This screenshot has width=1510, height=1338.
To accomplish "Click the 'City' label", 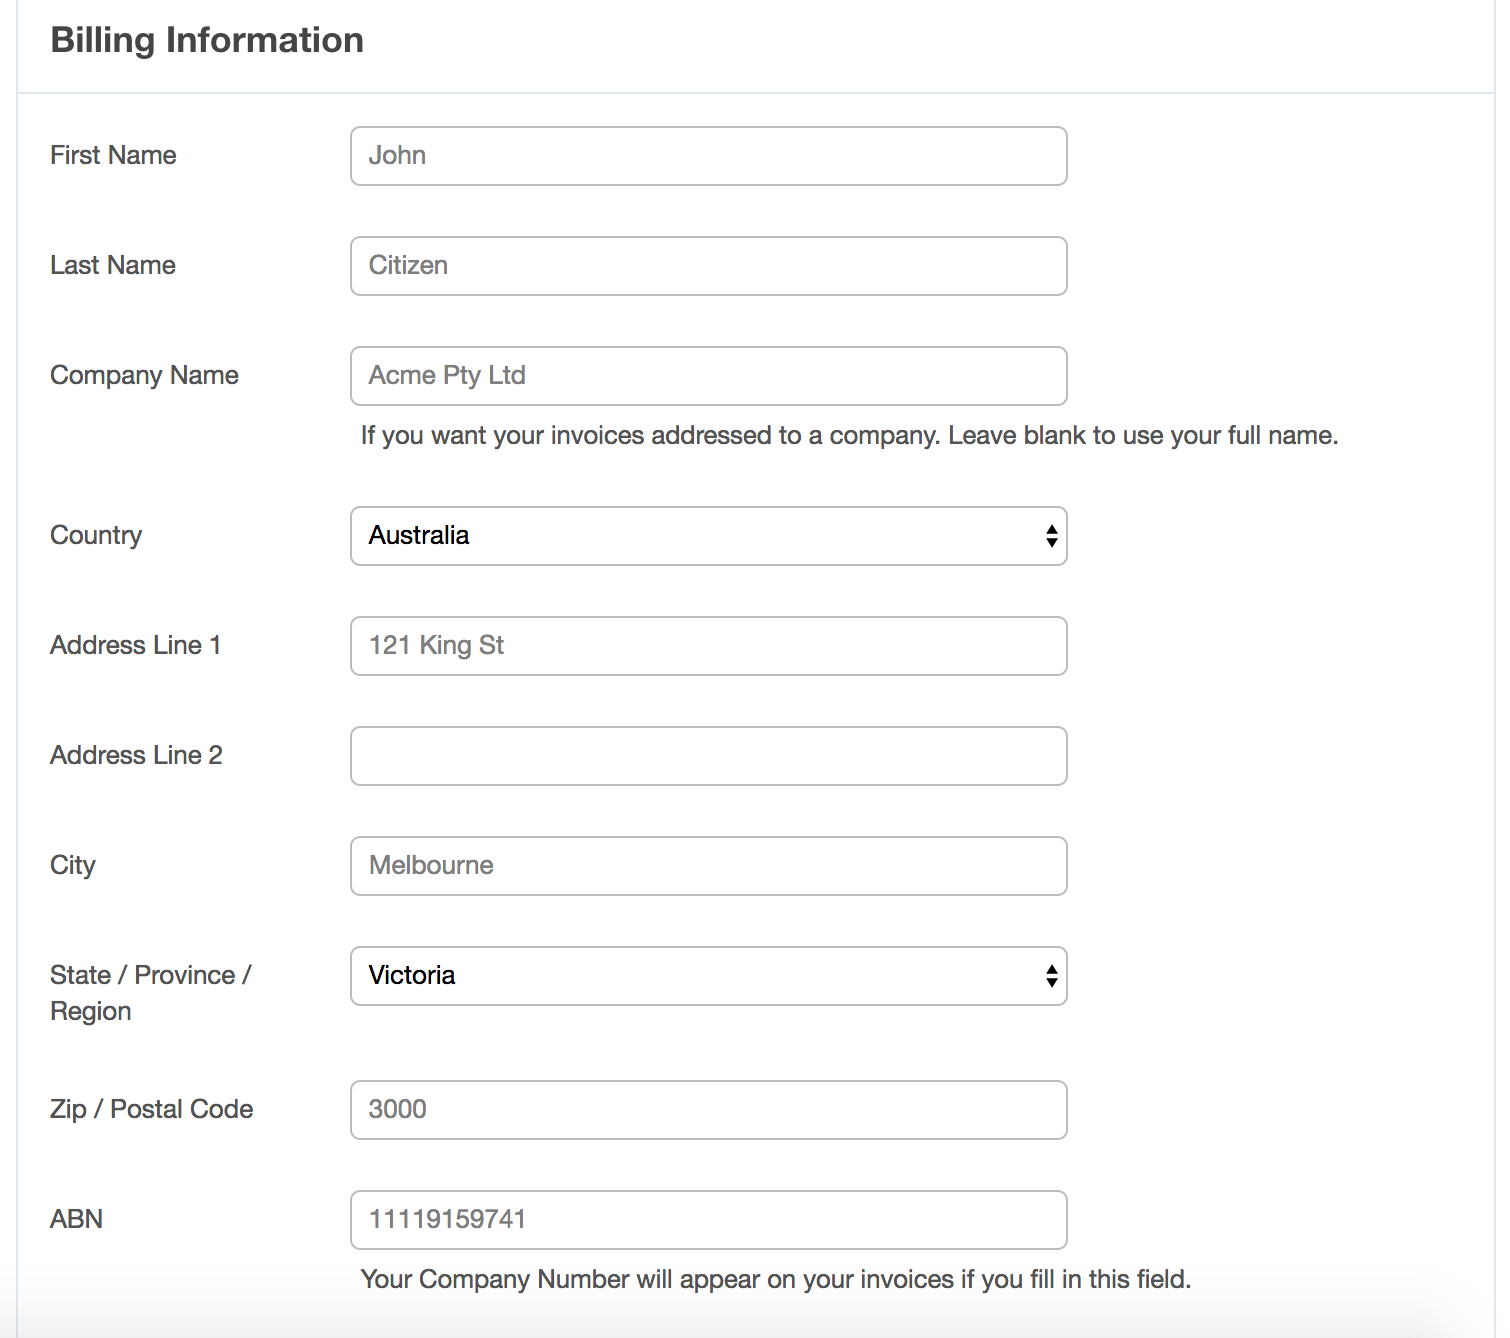I will [73, 865].
